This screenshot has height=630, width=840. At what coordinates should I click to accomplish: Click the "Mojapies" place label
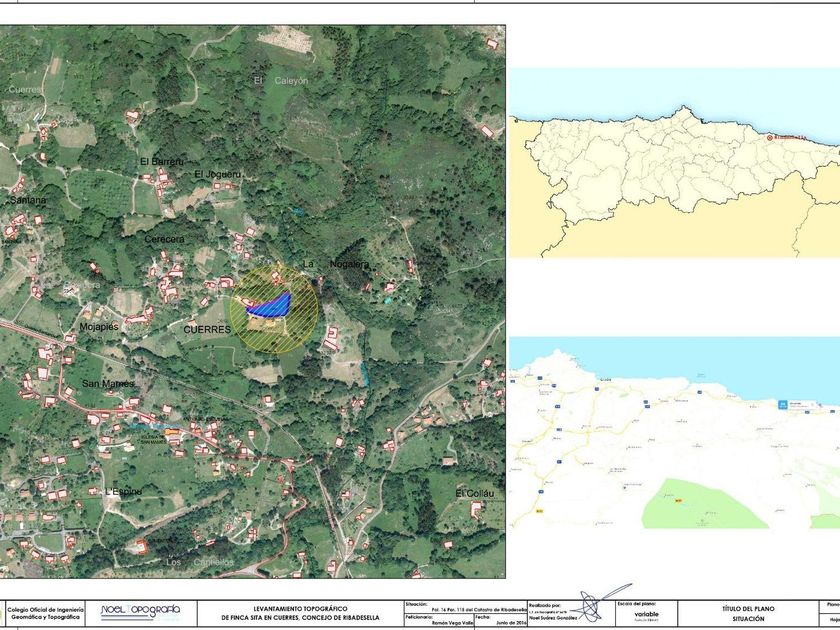pyautogui.click(x=99, y=326)
